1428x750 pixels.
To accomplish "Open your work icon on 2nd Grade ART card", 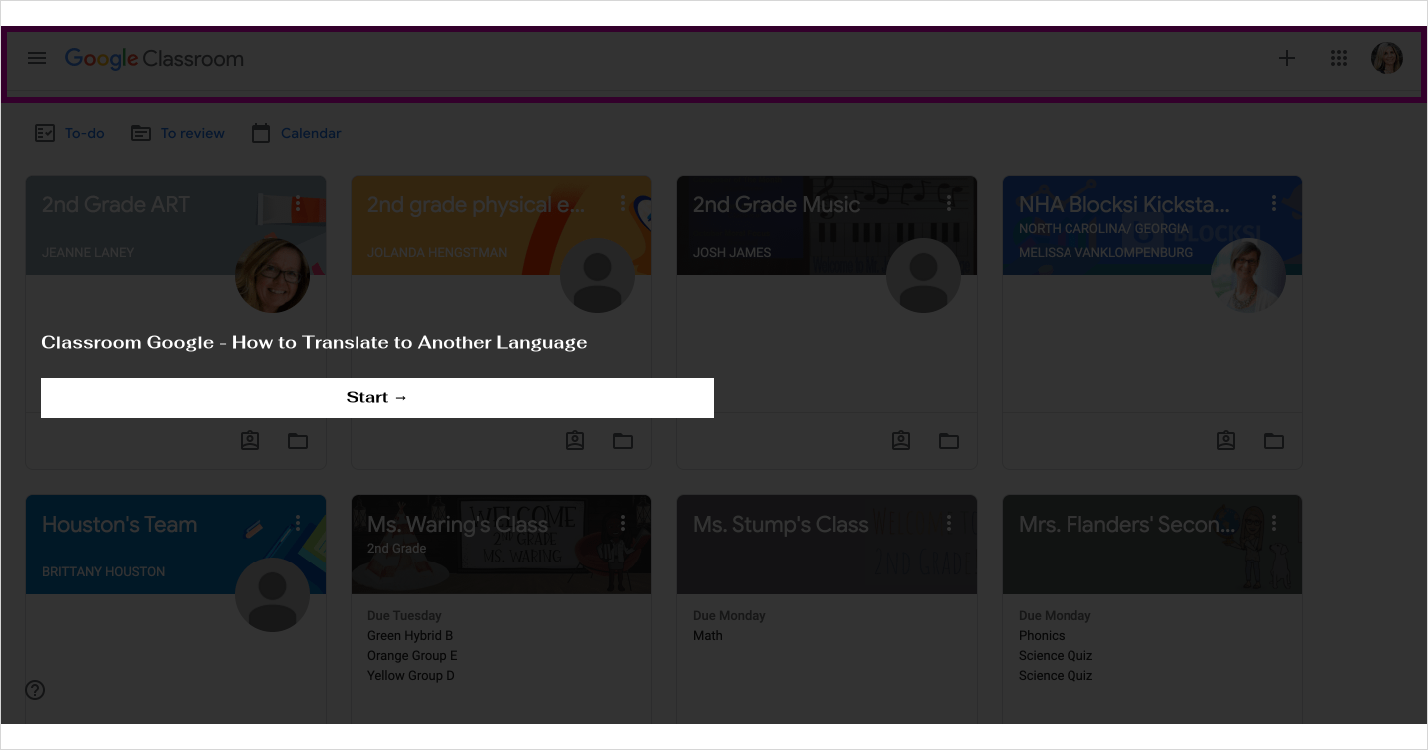I will [x=250, y=440].
